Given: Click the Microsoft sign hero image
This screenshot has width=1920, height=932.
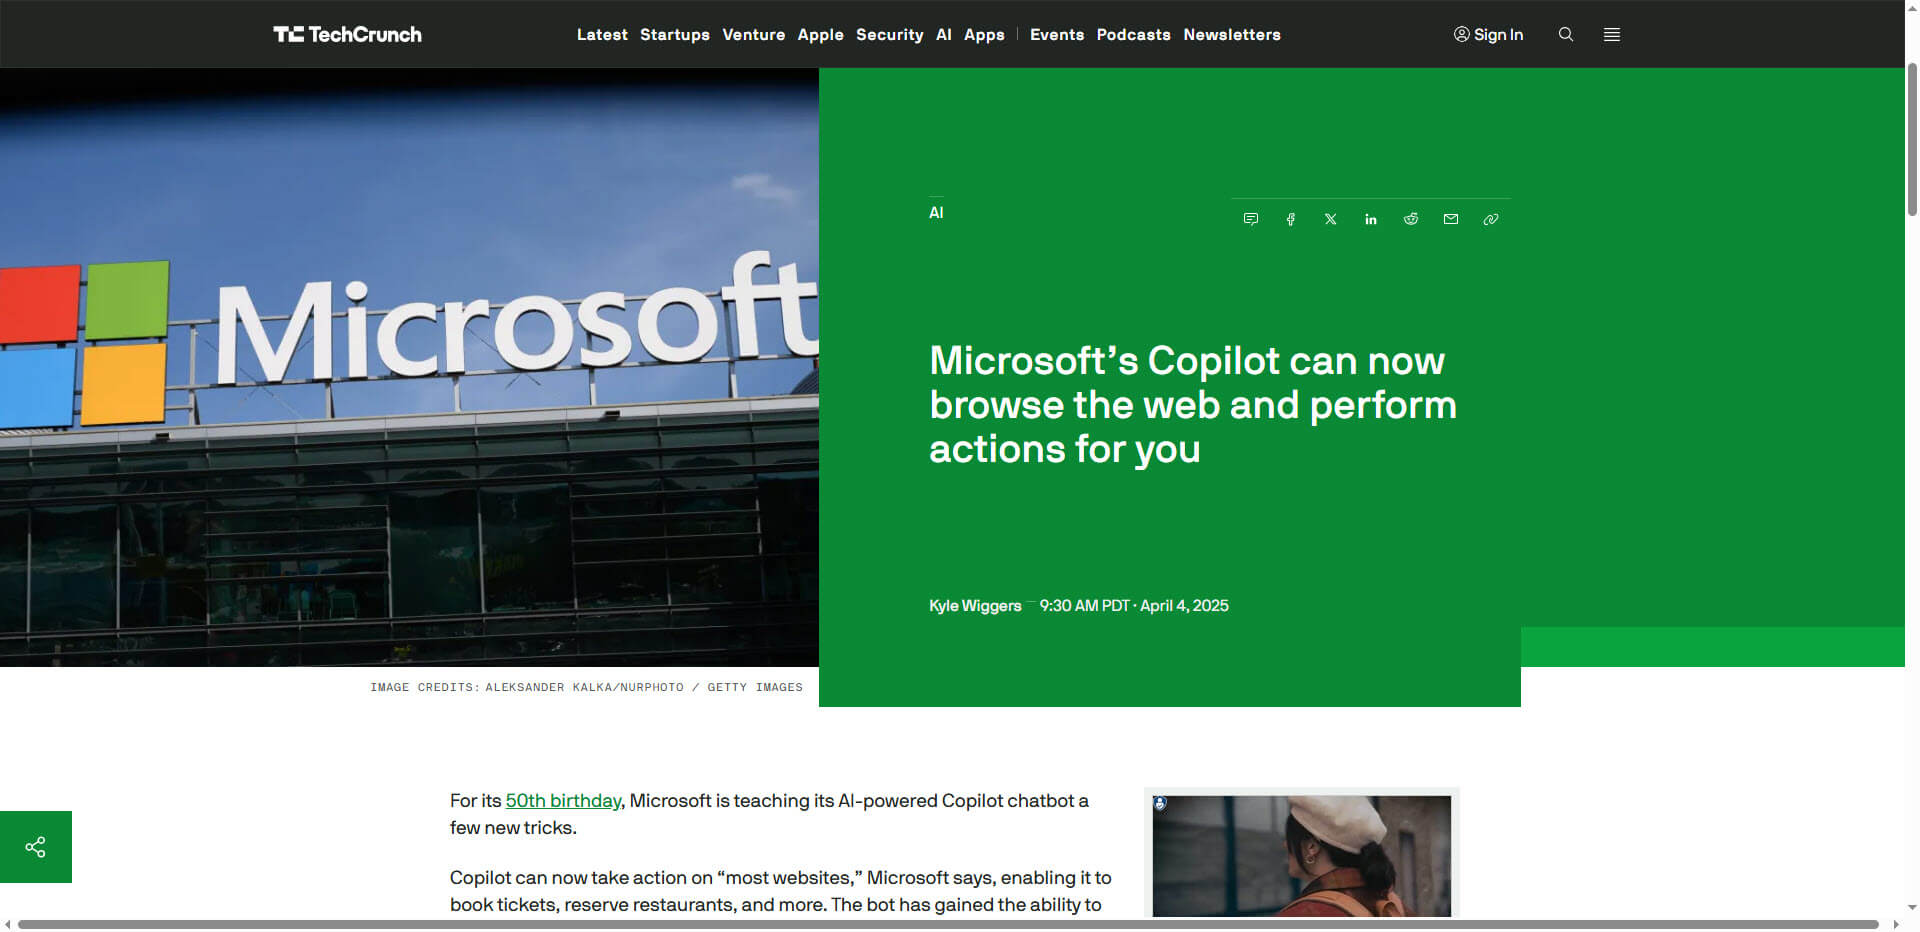Looking at the screenshot, I should click(409, 367).
